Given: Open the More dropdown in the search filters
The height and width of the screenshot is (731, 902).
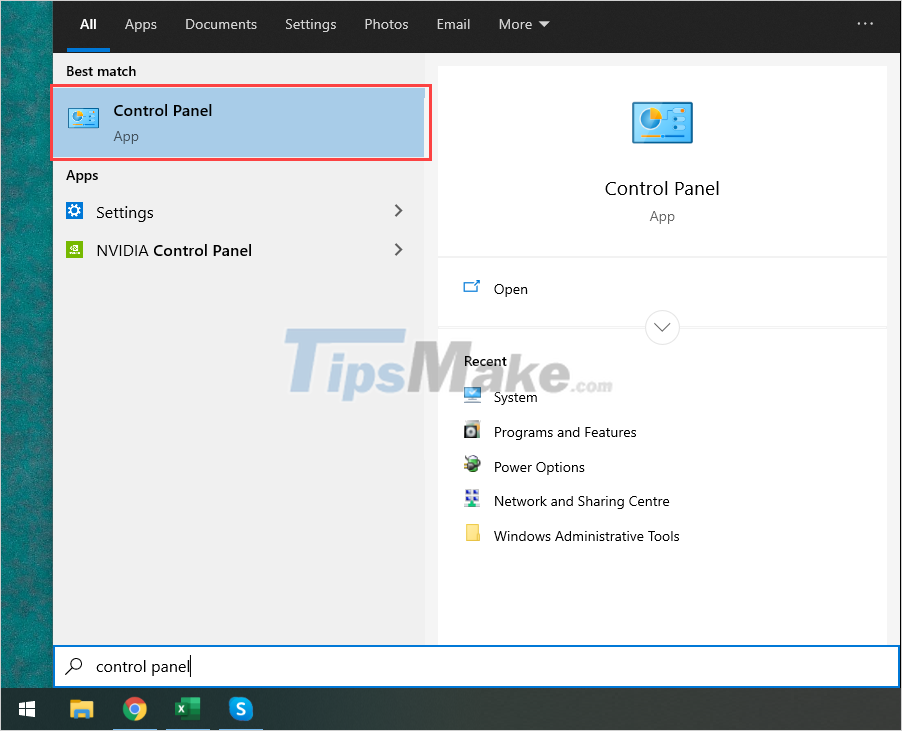Looking at the screenshot, I should [x=523, y=24].
